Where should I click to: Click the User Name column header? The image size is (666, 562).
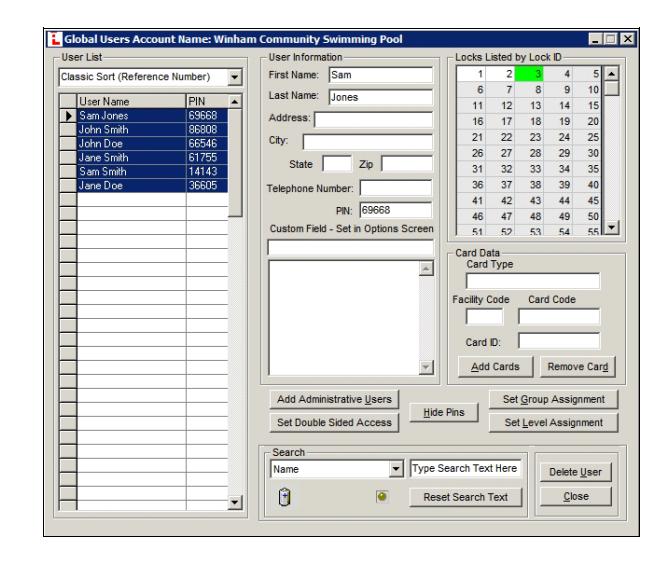click(131, 102)
